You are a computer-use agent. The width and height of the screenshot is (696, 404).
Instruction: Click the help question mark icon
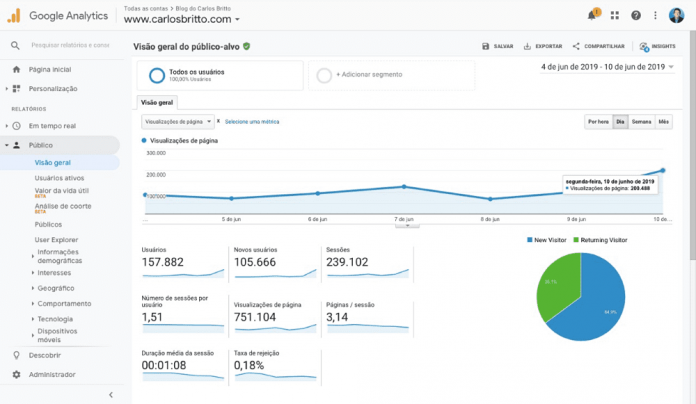point(636,15)
